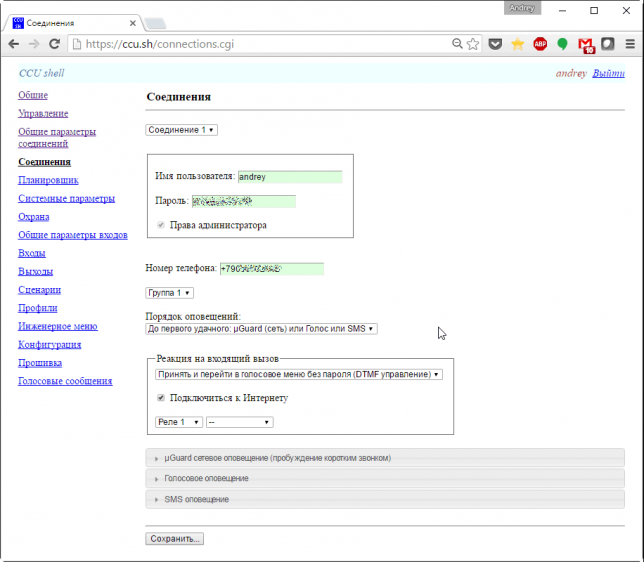The image size is (644, 562).
Task: Open Прошивка in the sidebar
Action: pos(40,363)
